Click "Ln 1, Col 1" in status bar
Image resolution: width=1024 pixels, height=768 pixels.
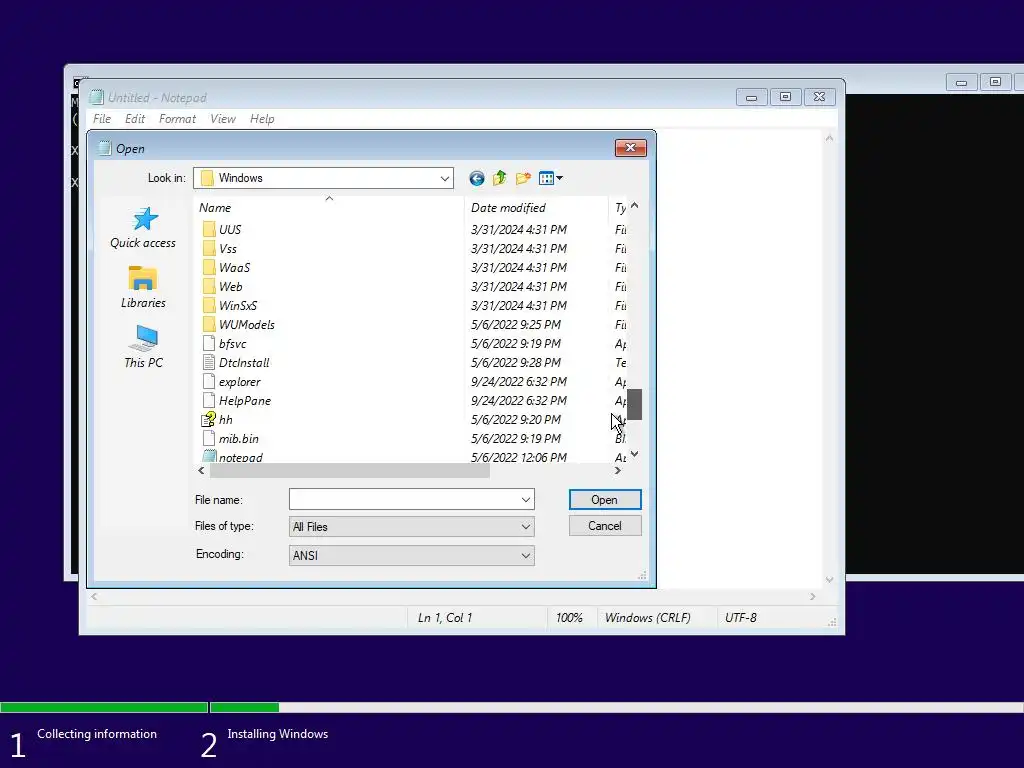tap(445, 618)
